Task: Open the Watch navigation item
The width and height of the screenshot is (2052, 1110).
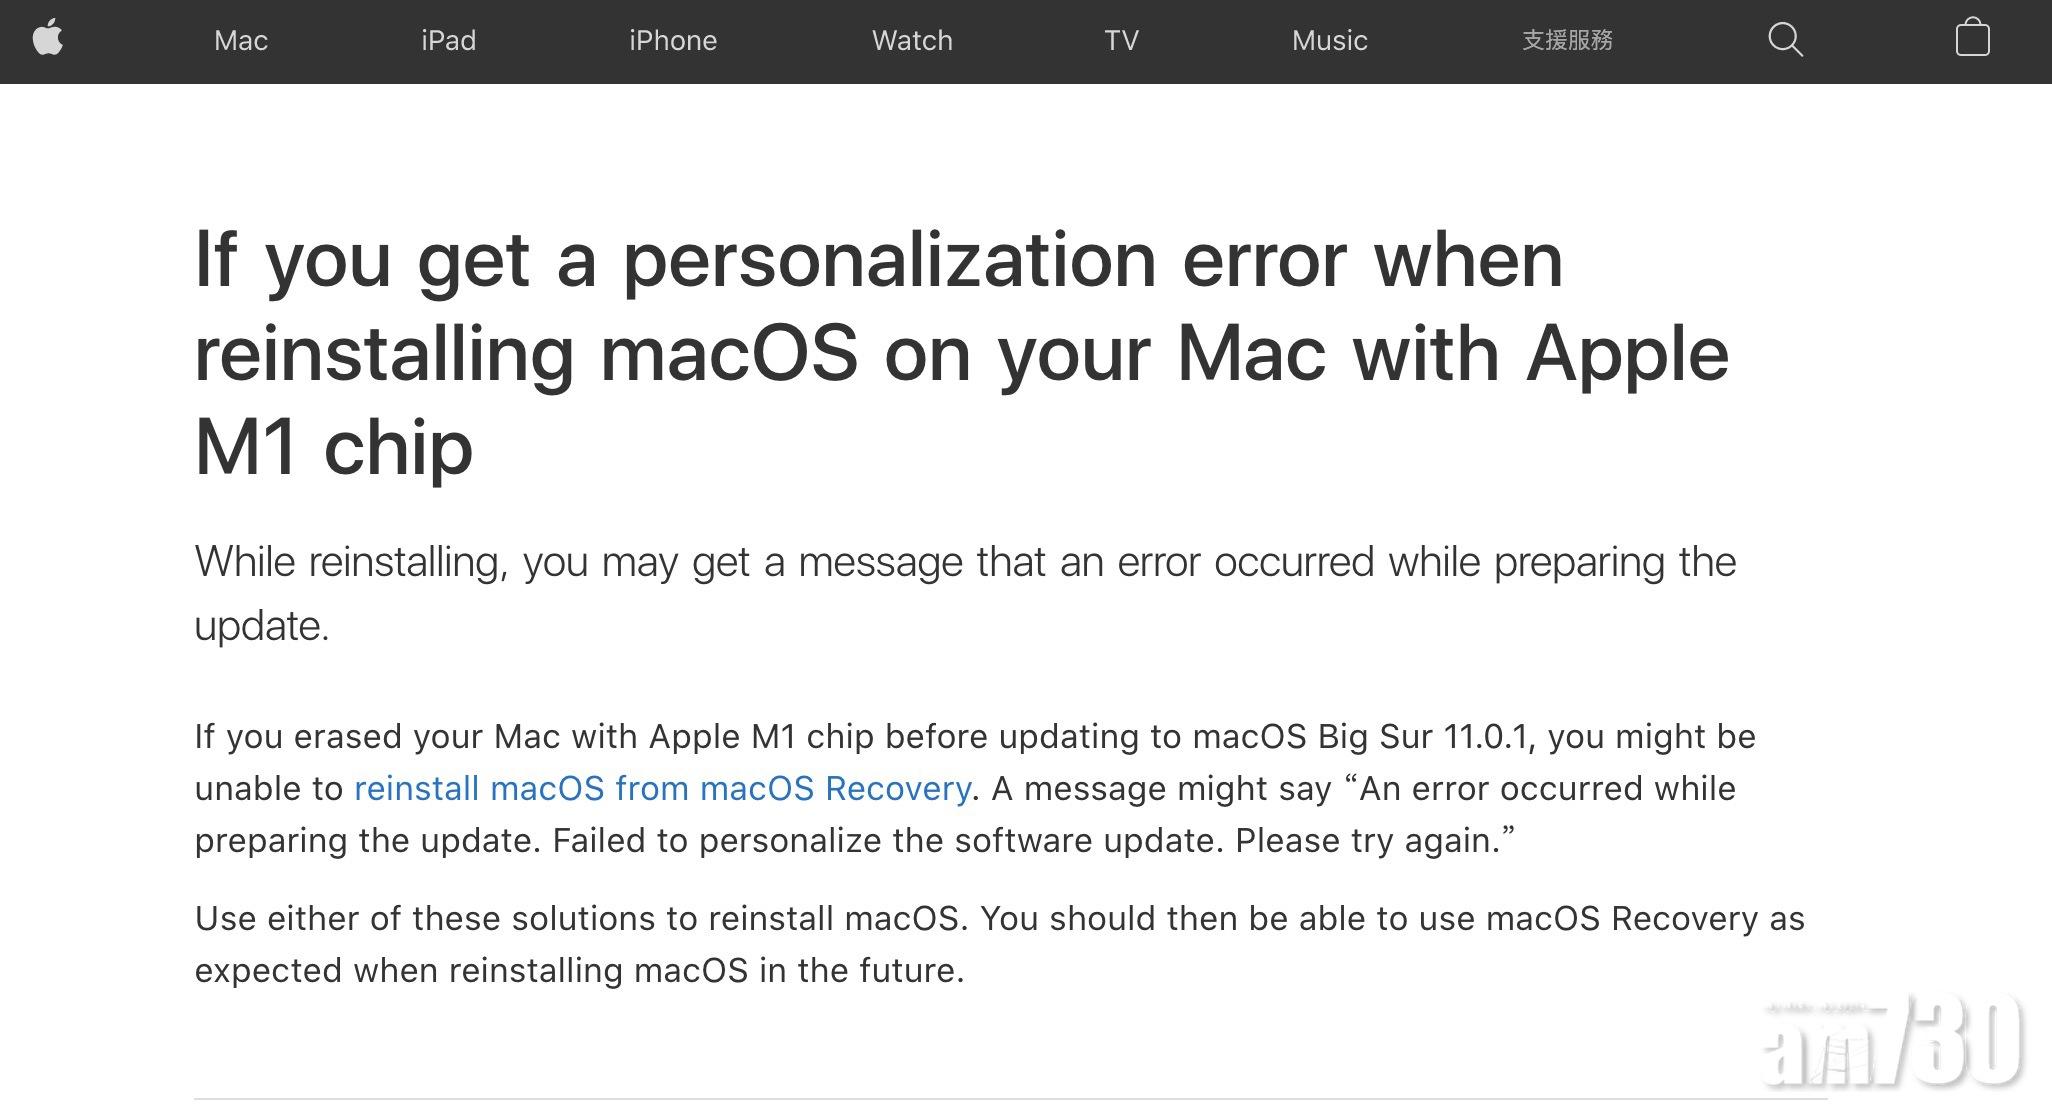Action: pyautogui.click(x=912, y=41)
